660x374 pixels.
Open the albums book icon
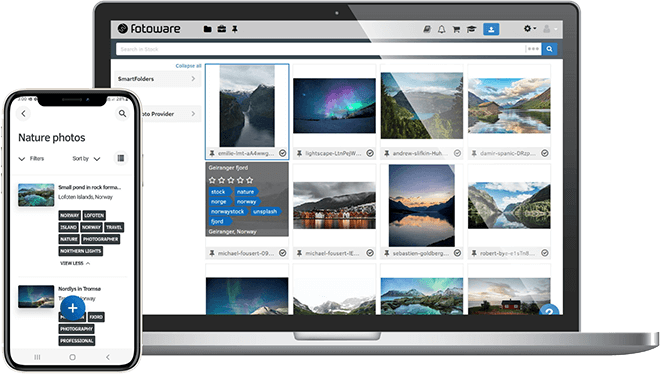427,29
